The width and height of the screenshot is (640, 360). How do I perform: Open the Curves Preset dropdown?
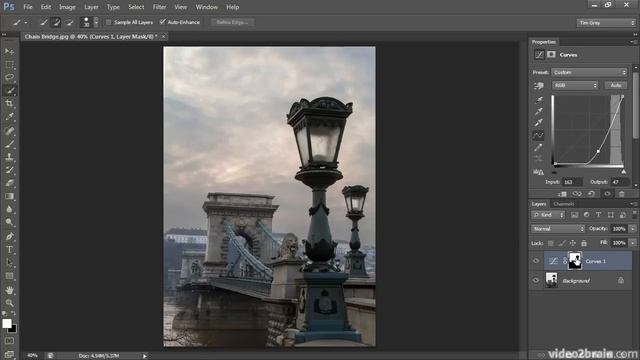tap(589, 72)
